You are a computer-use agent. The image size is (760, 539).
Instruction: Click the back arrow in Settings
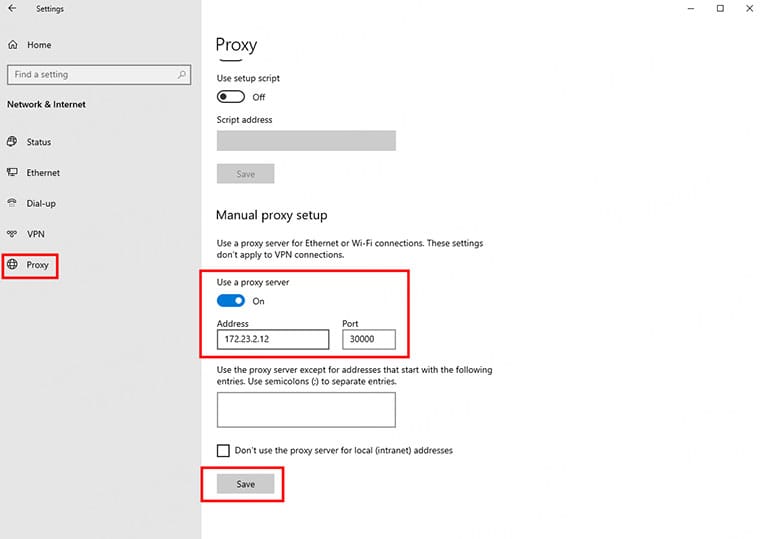[x=12, y=9]
